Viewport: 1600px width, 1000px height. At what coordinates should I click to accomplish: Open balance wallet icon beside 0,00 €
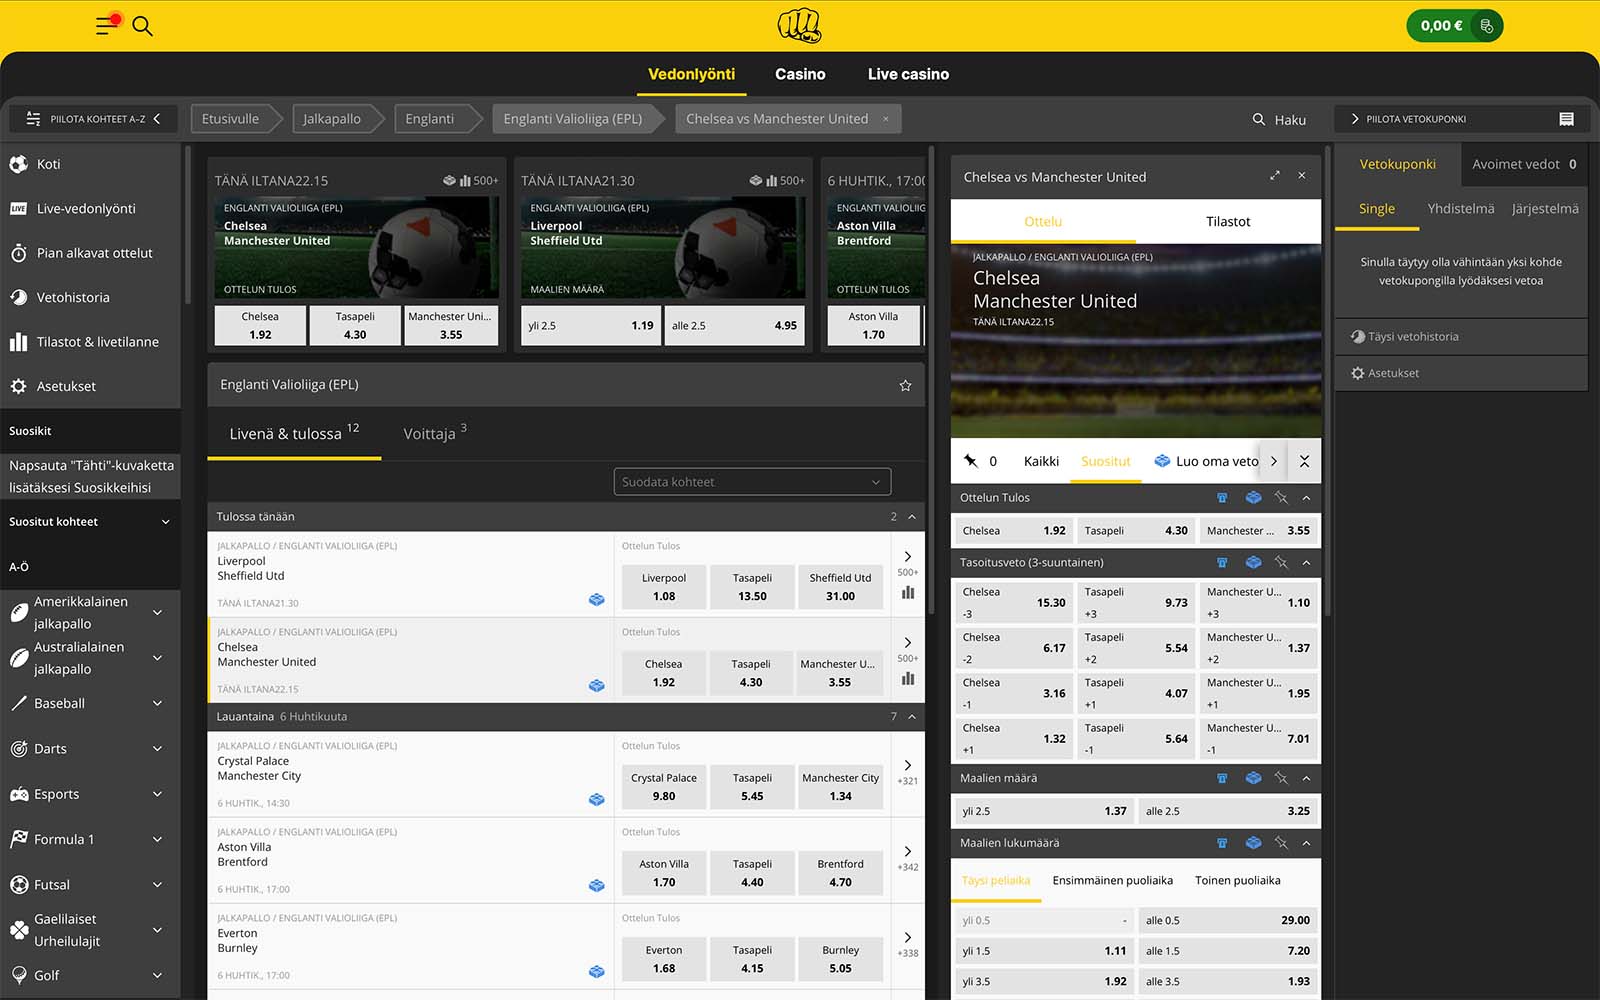click(1487, 26)
